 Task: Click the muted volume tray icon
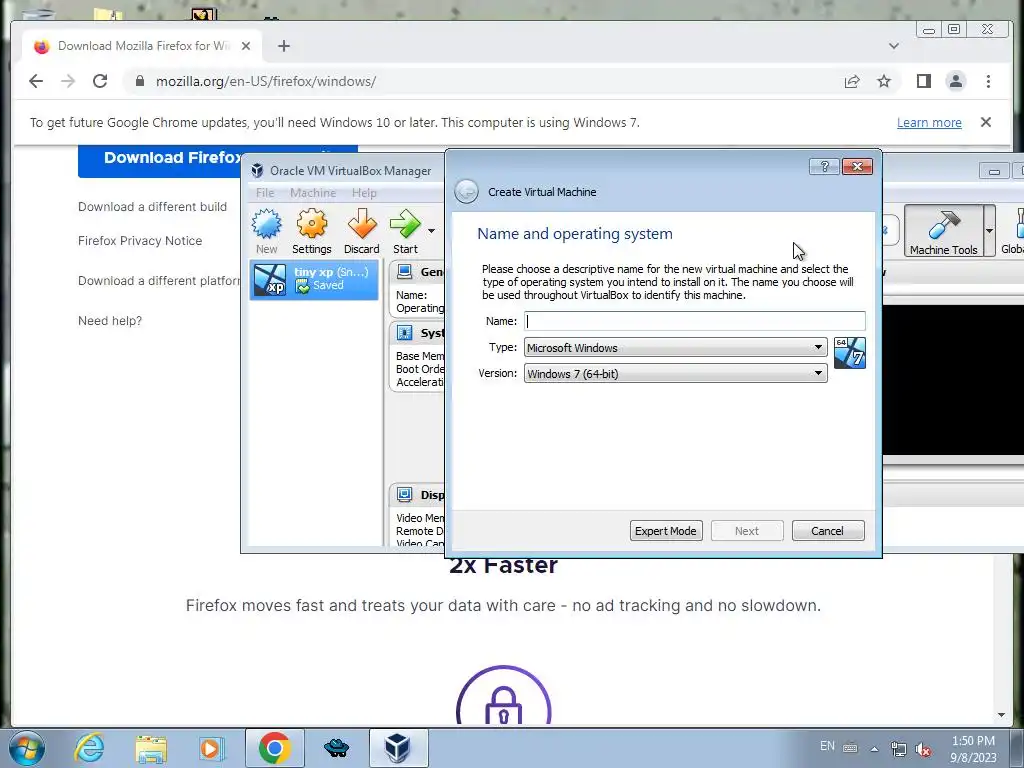[x=923, y=749]
